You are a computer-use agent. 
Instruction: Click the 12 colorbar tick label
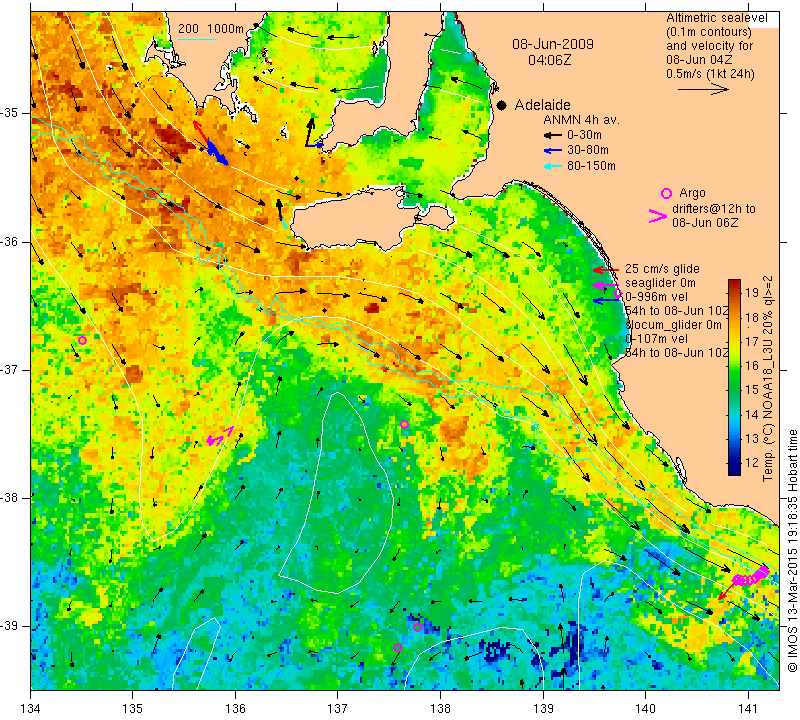tap(752, 463)
